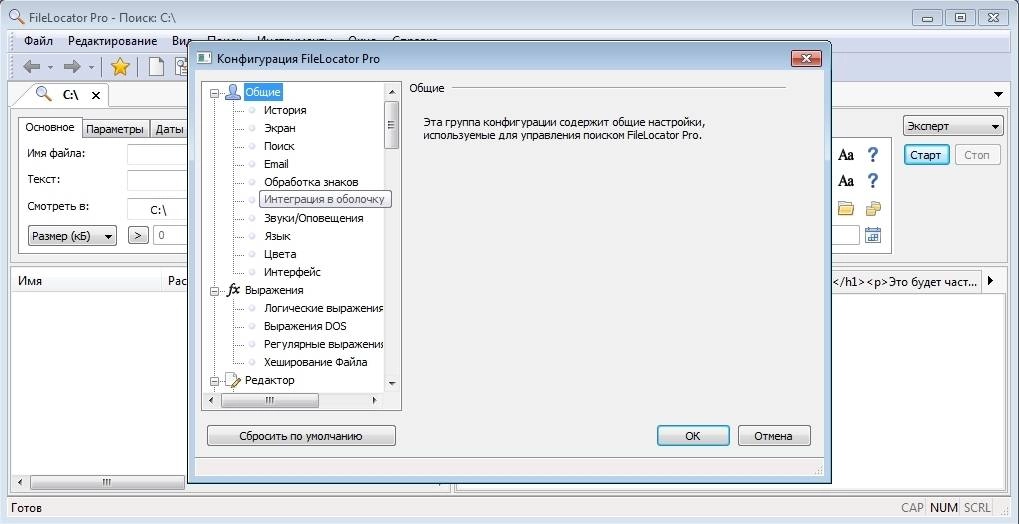Select Хеширование Файла tree item
This screenshot has height=524, width=1019.
pyautogui.click(x=315, y=362)
